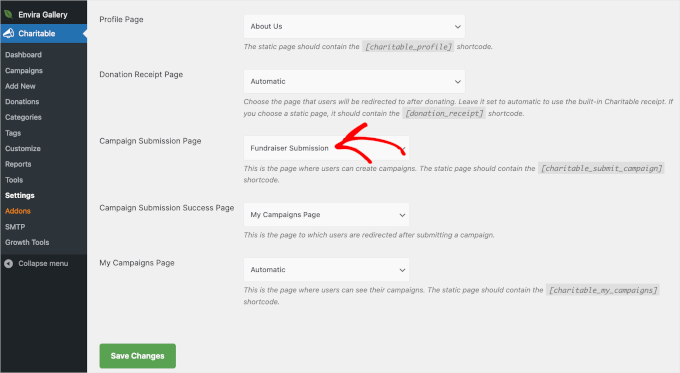680x373 pixels.
Task: Open Profile Page dropdown showing About Us
Action: coord(354,26)
